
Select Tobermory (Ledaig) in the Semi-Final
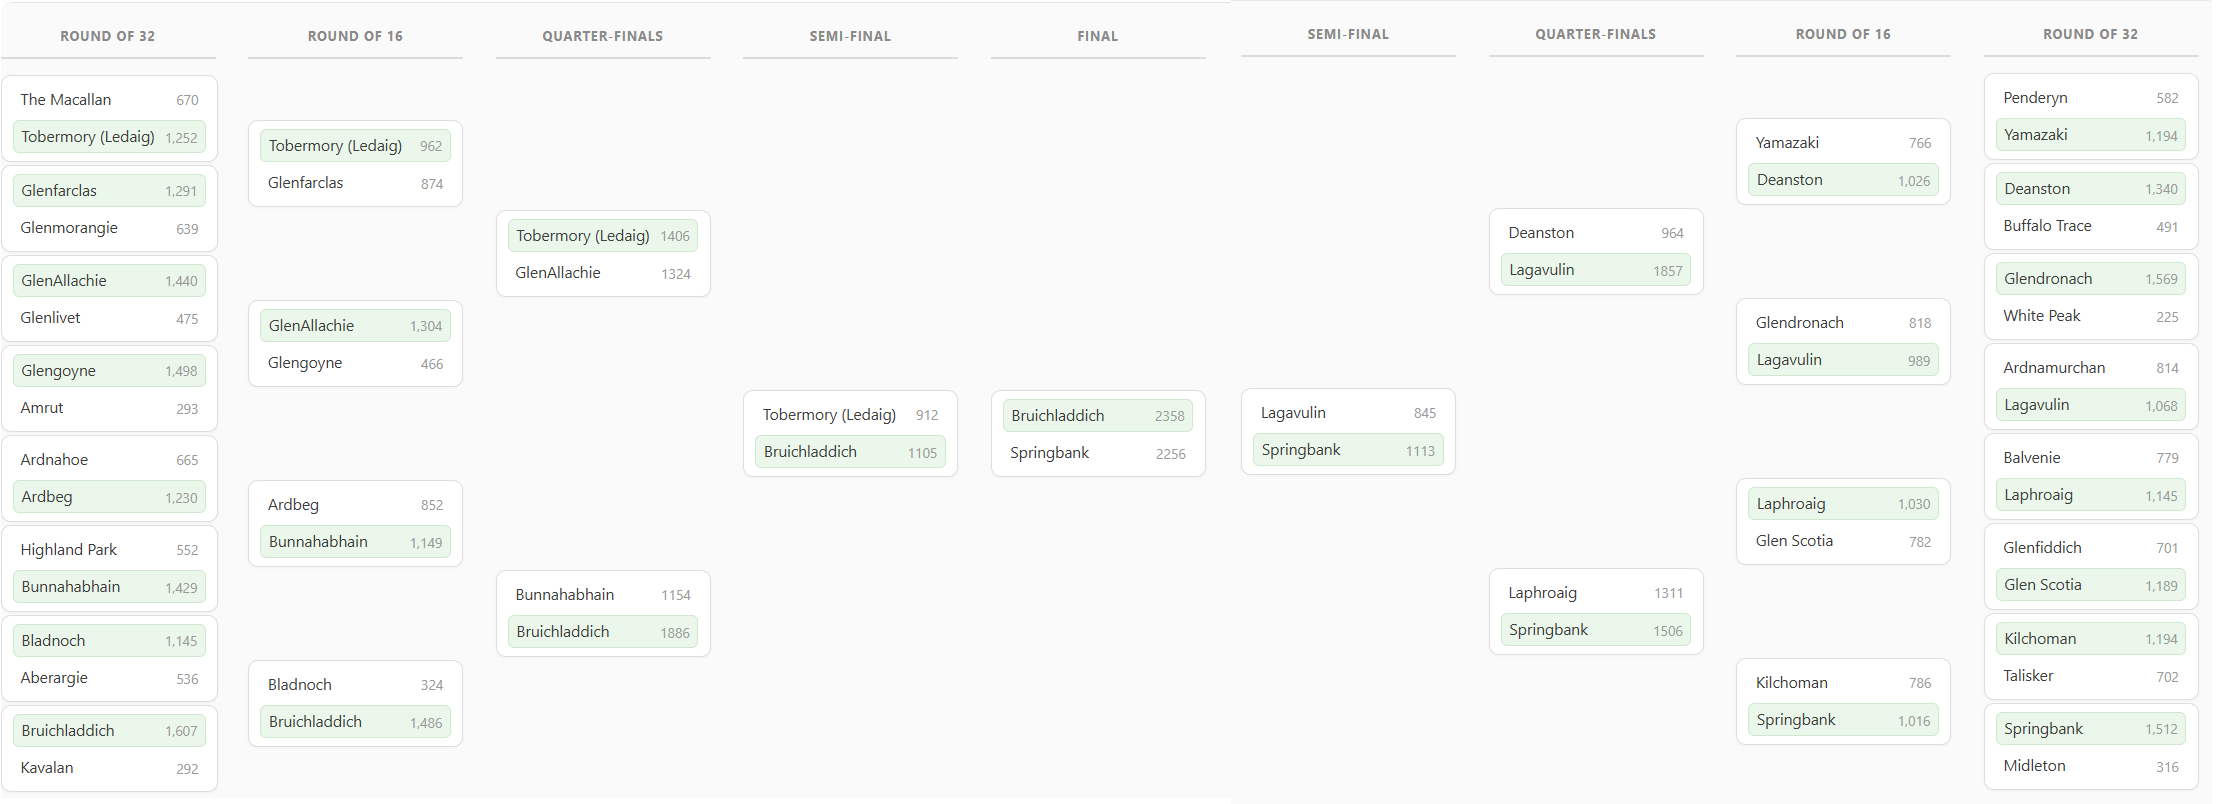point(850,415)
